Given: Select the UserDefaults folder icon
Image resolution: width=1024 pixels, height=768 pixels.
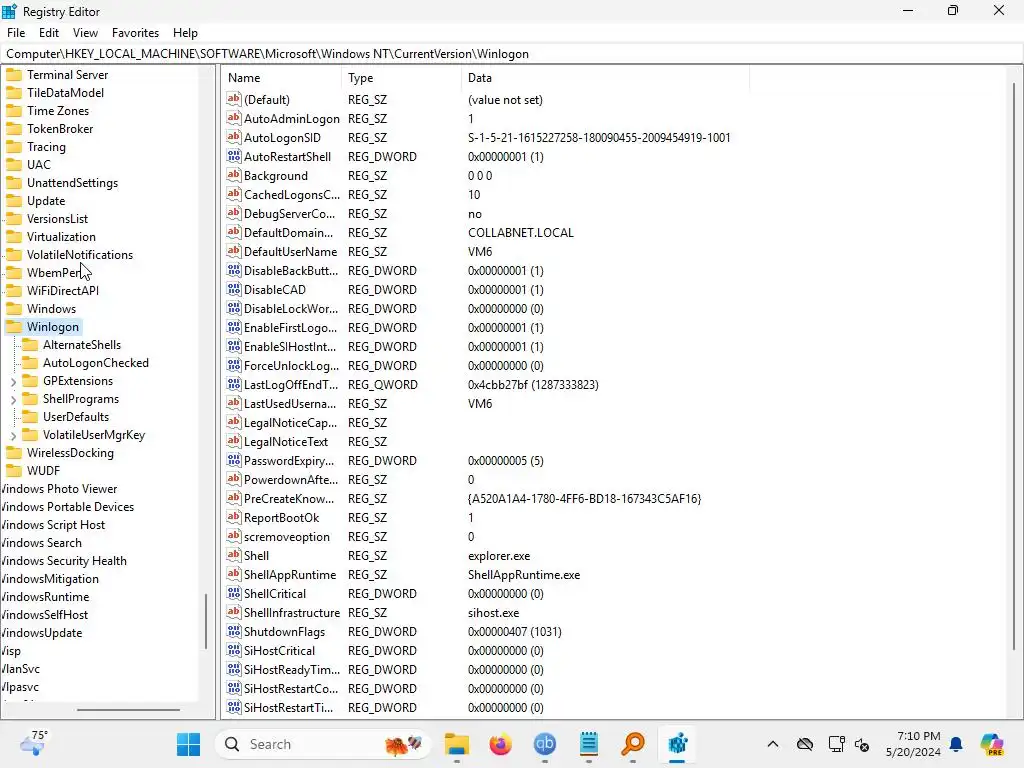Looking at the screenshot, I should [30, 417].
